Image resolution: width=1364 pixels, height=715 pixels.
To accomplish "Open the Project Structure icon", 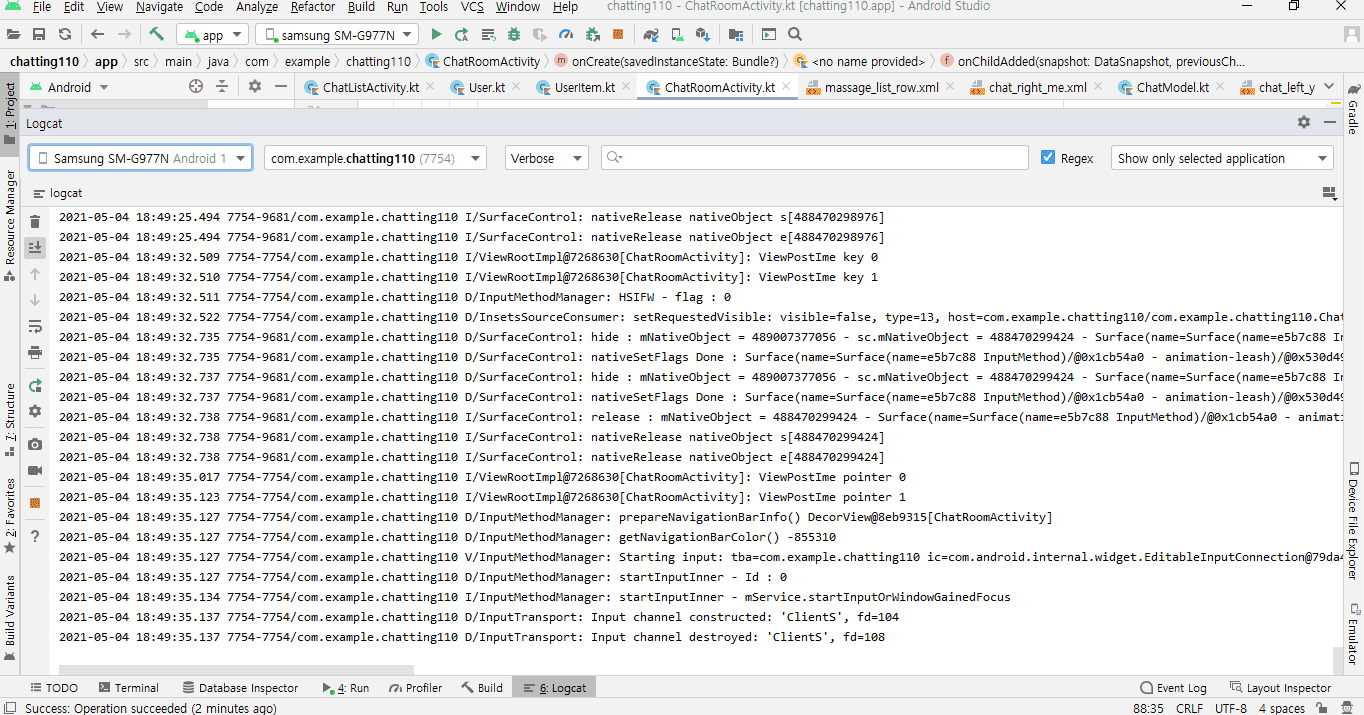I will (736, 34).
